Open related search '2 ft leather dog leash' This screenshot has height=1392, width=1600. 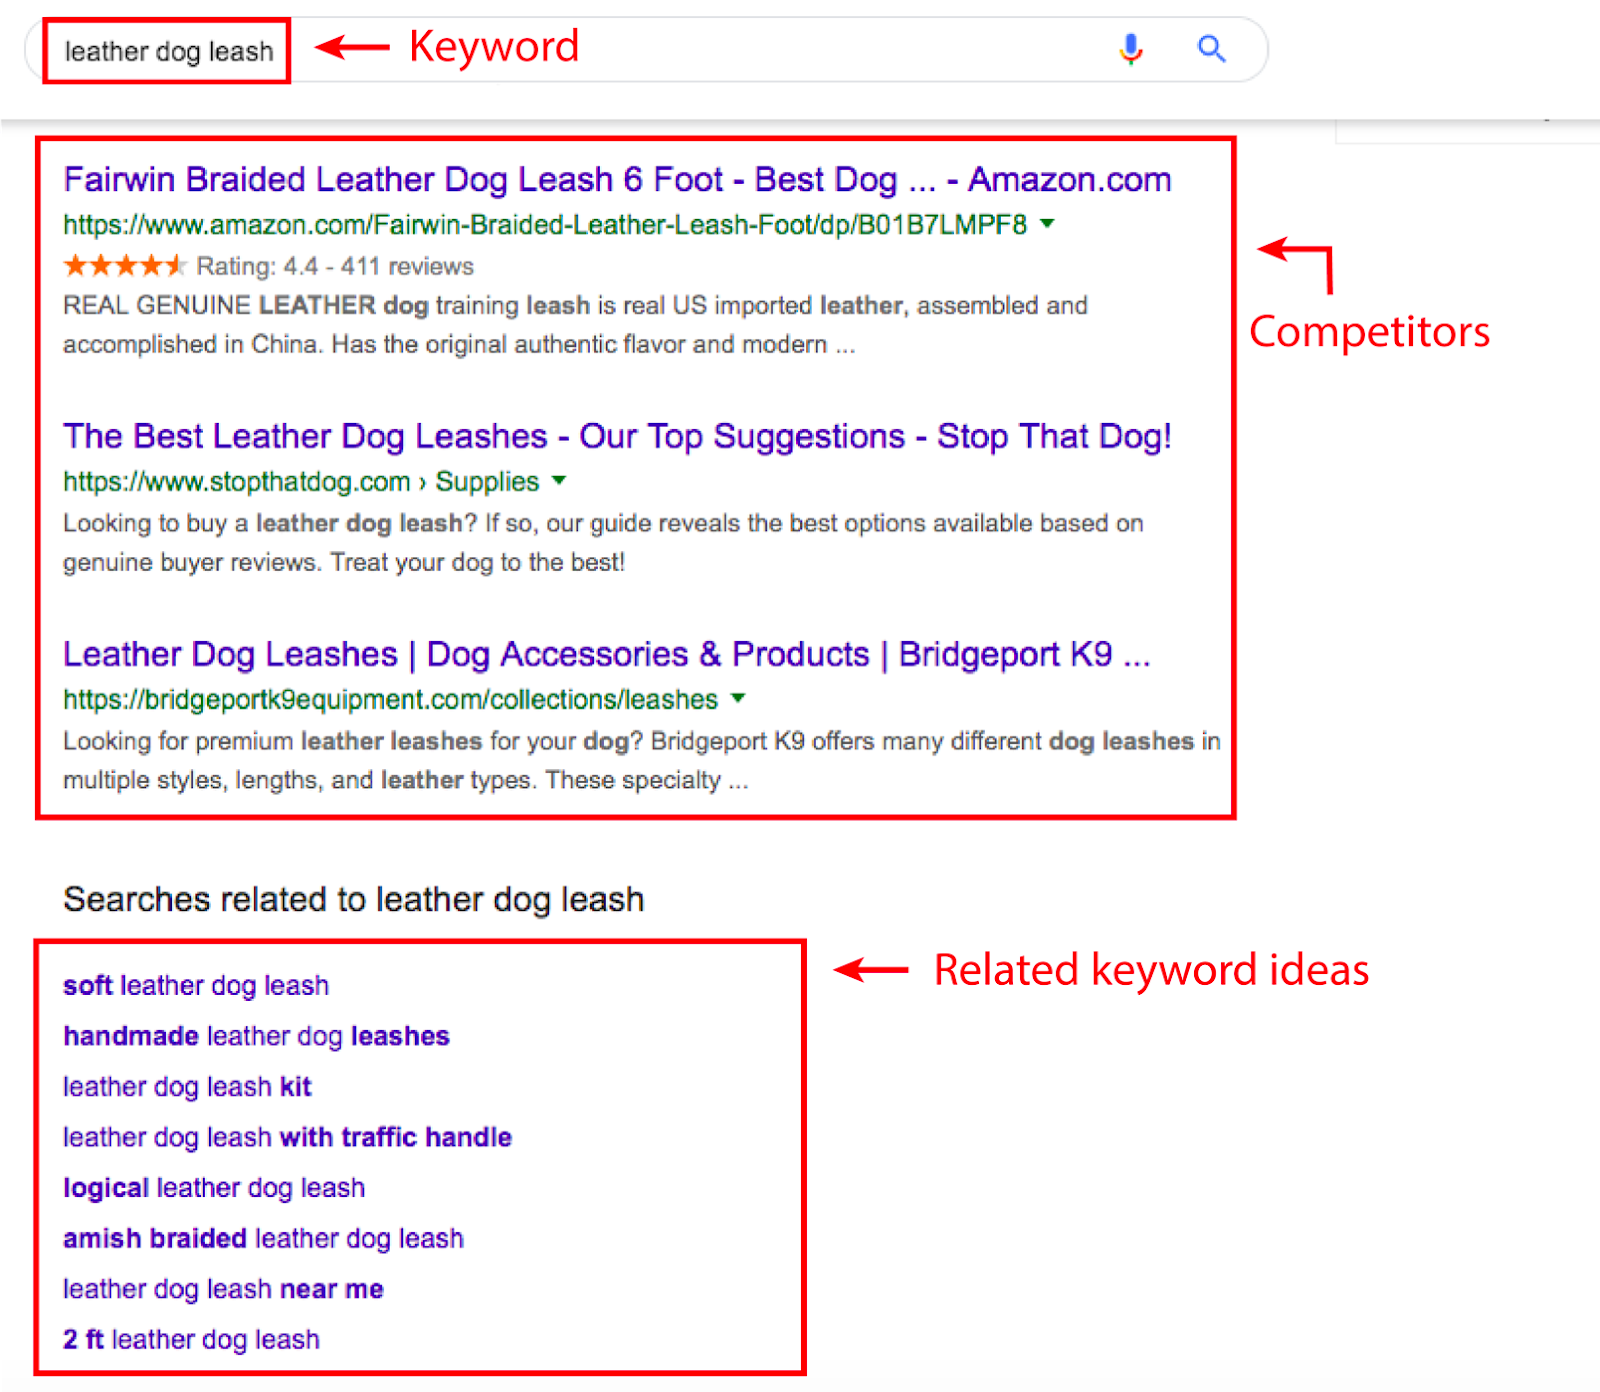(191, 1340)
